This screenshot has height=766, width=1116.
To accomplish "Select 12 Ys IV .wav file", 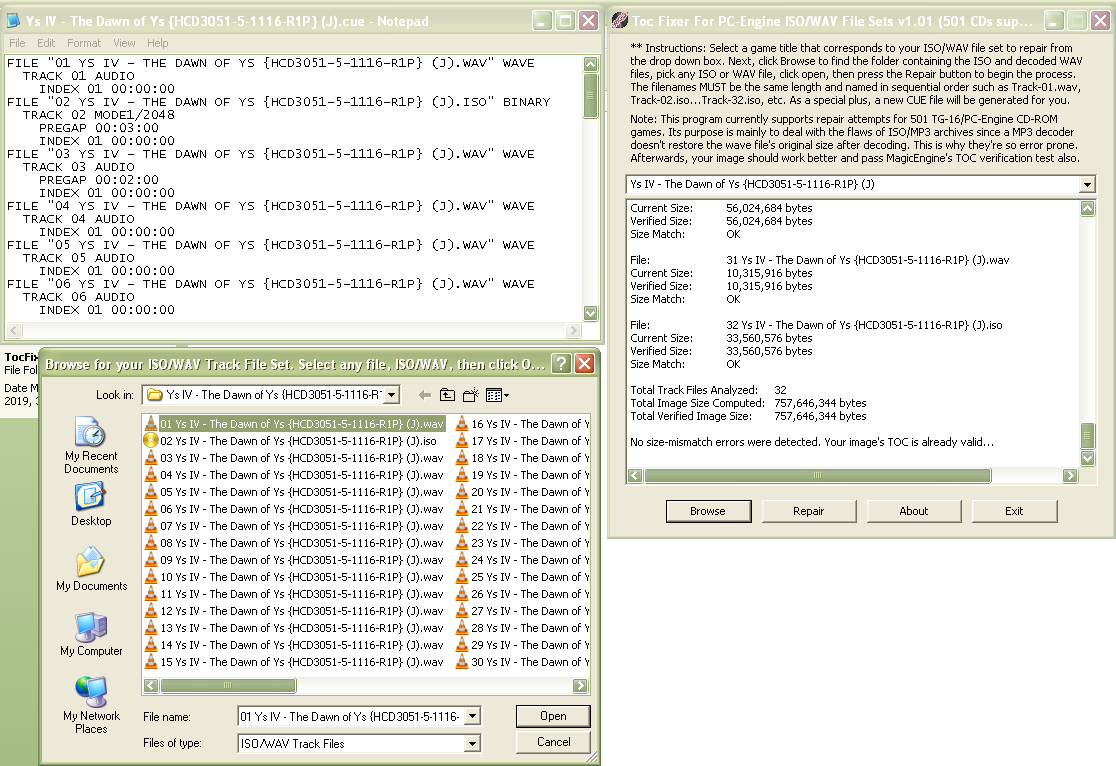I will click(x=294, y=611).
